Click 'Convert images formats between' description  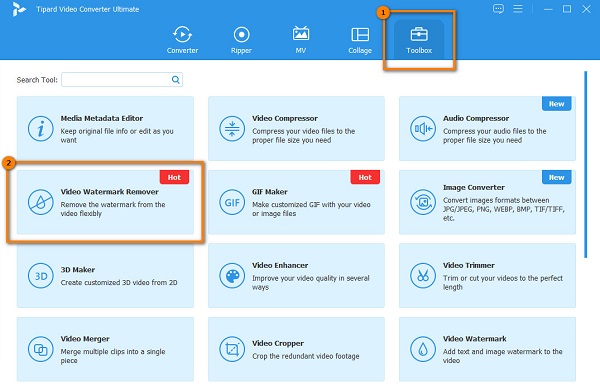(x=504, y=209)
